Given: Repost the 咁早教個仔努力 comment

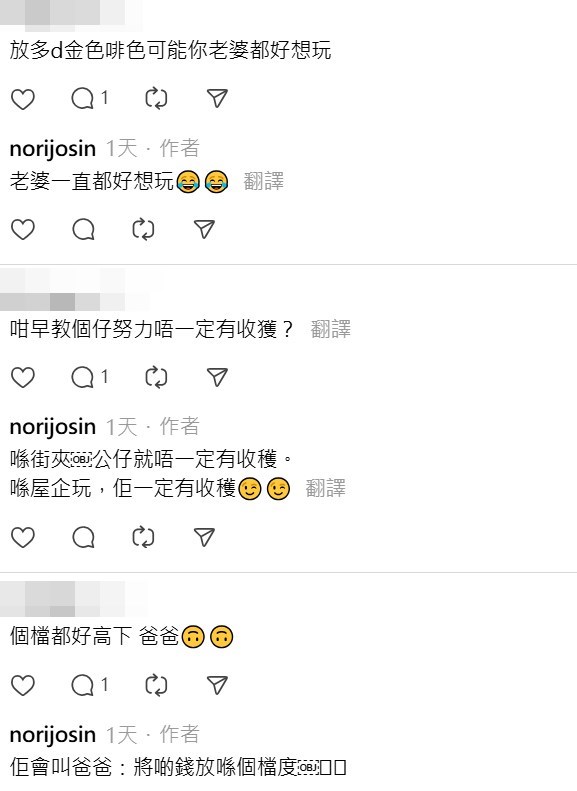Looking at the screenshot, I should pyautogui.click(x=156, y=377).
